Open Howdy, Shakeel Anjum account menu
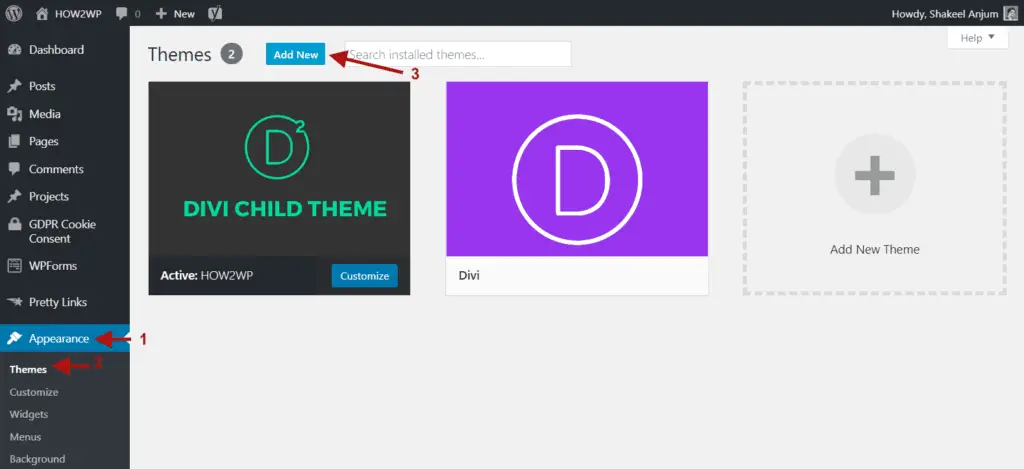The width and height of the screenshot is (1024, 469). point(944,14)
